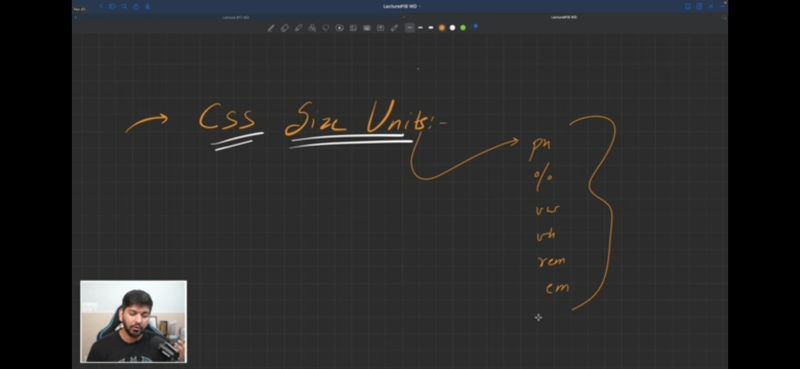
Task: Choose the orange pen color
Action: pos(442,28)
